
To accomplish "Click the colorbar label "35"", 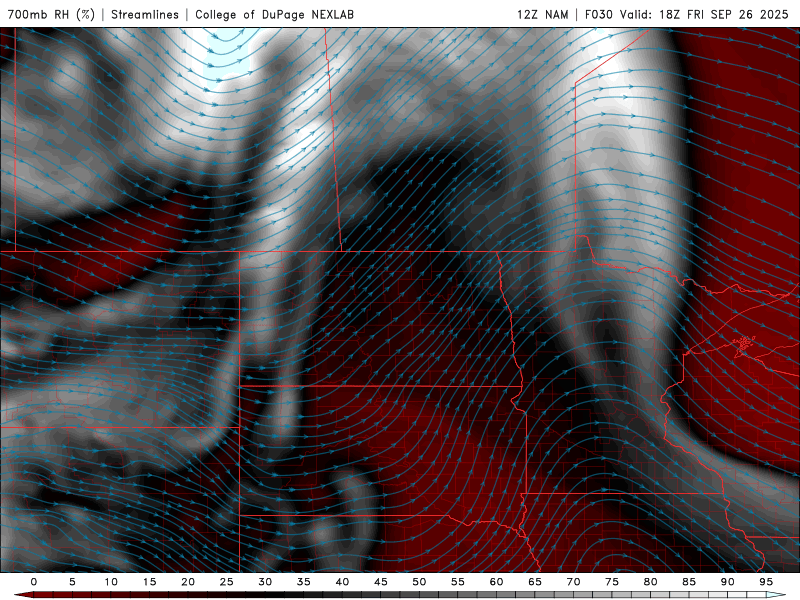I will (304, 582).
